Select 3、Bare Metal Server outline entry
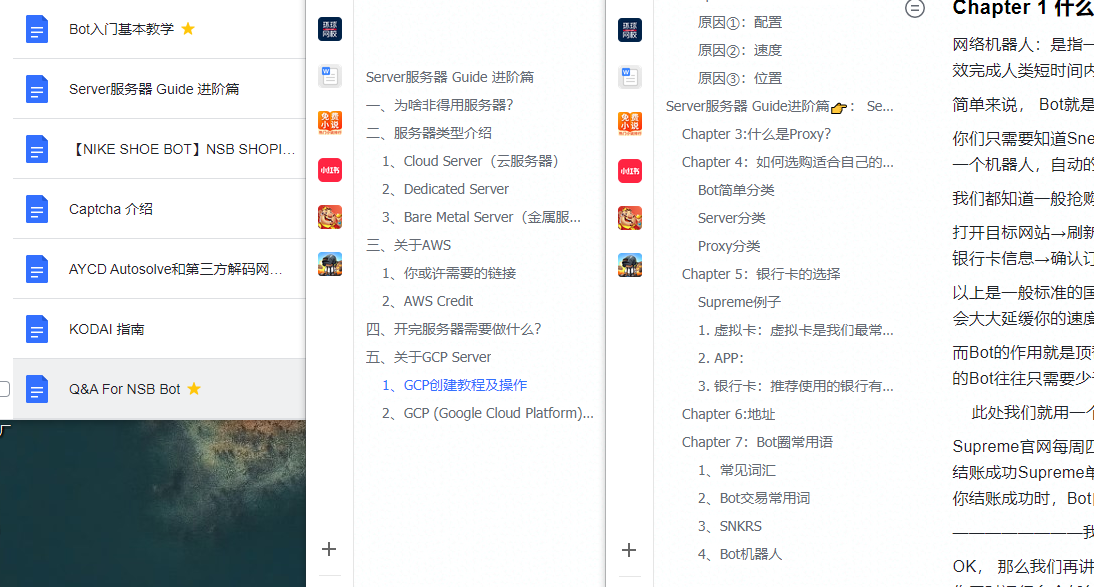The width and height of the screenshot is (1094, 587). click(x=481, y=217)
